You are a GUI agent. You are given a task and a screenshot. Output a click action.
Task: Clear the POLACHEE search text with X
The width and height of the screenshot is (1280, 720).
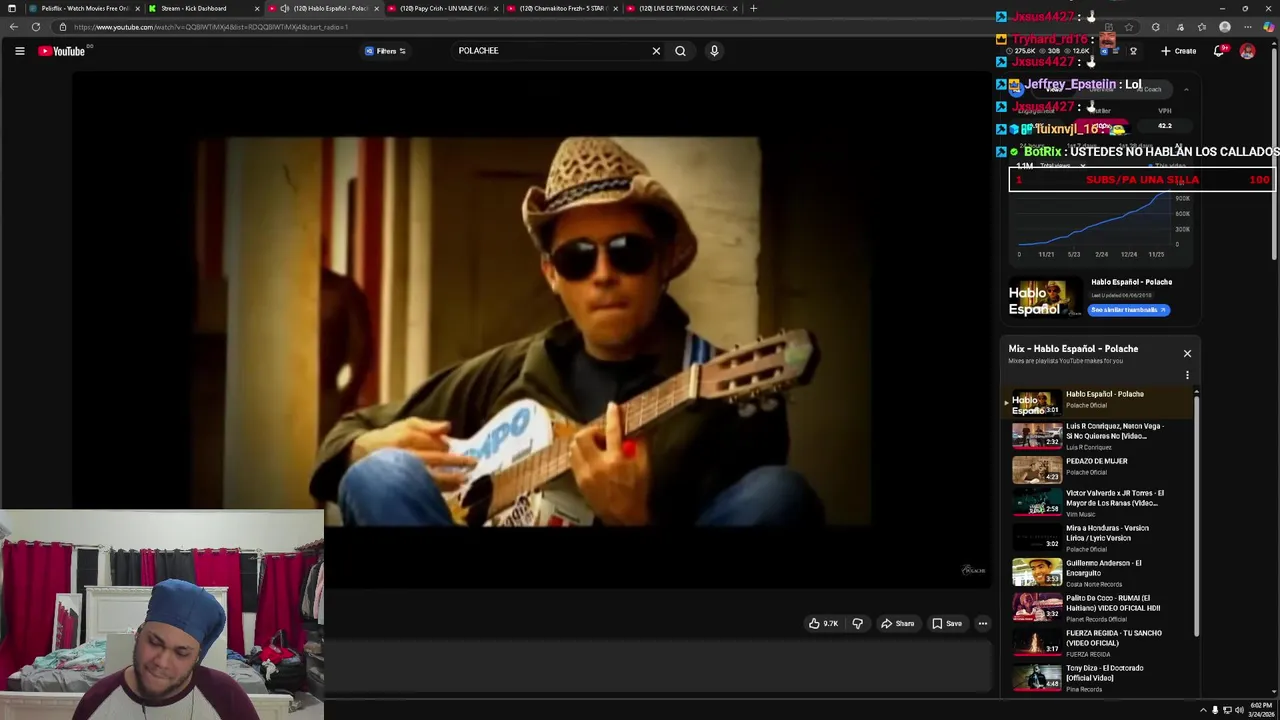pyautogui.click(x=656, y=51)
